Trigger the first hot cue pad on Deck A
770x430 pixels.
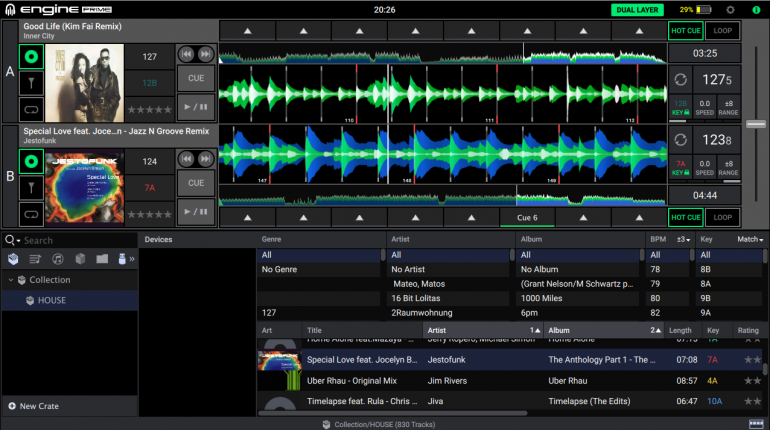point(248,31)
